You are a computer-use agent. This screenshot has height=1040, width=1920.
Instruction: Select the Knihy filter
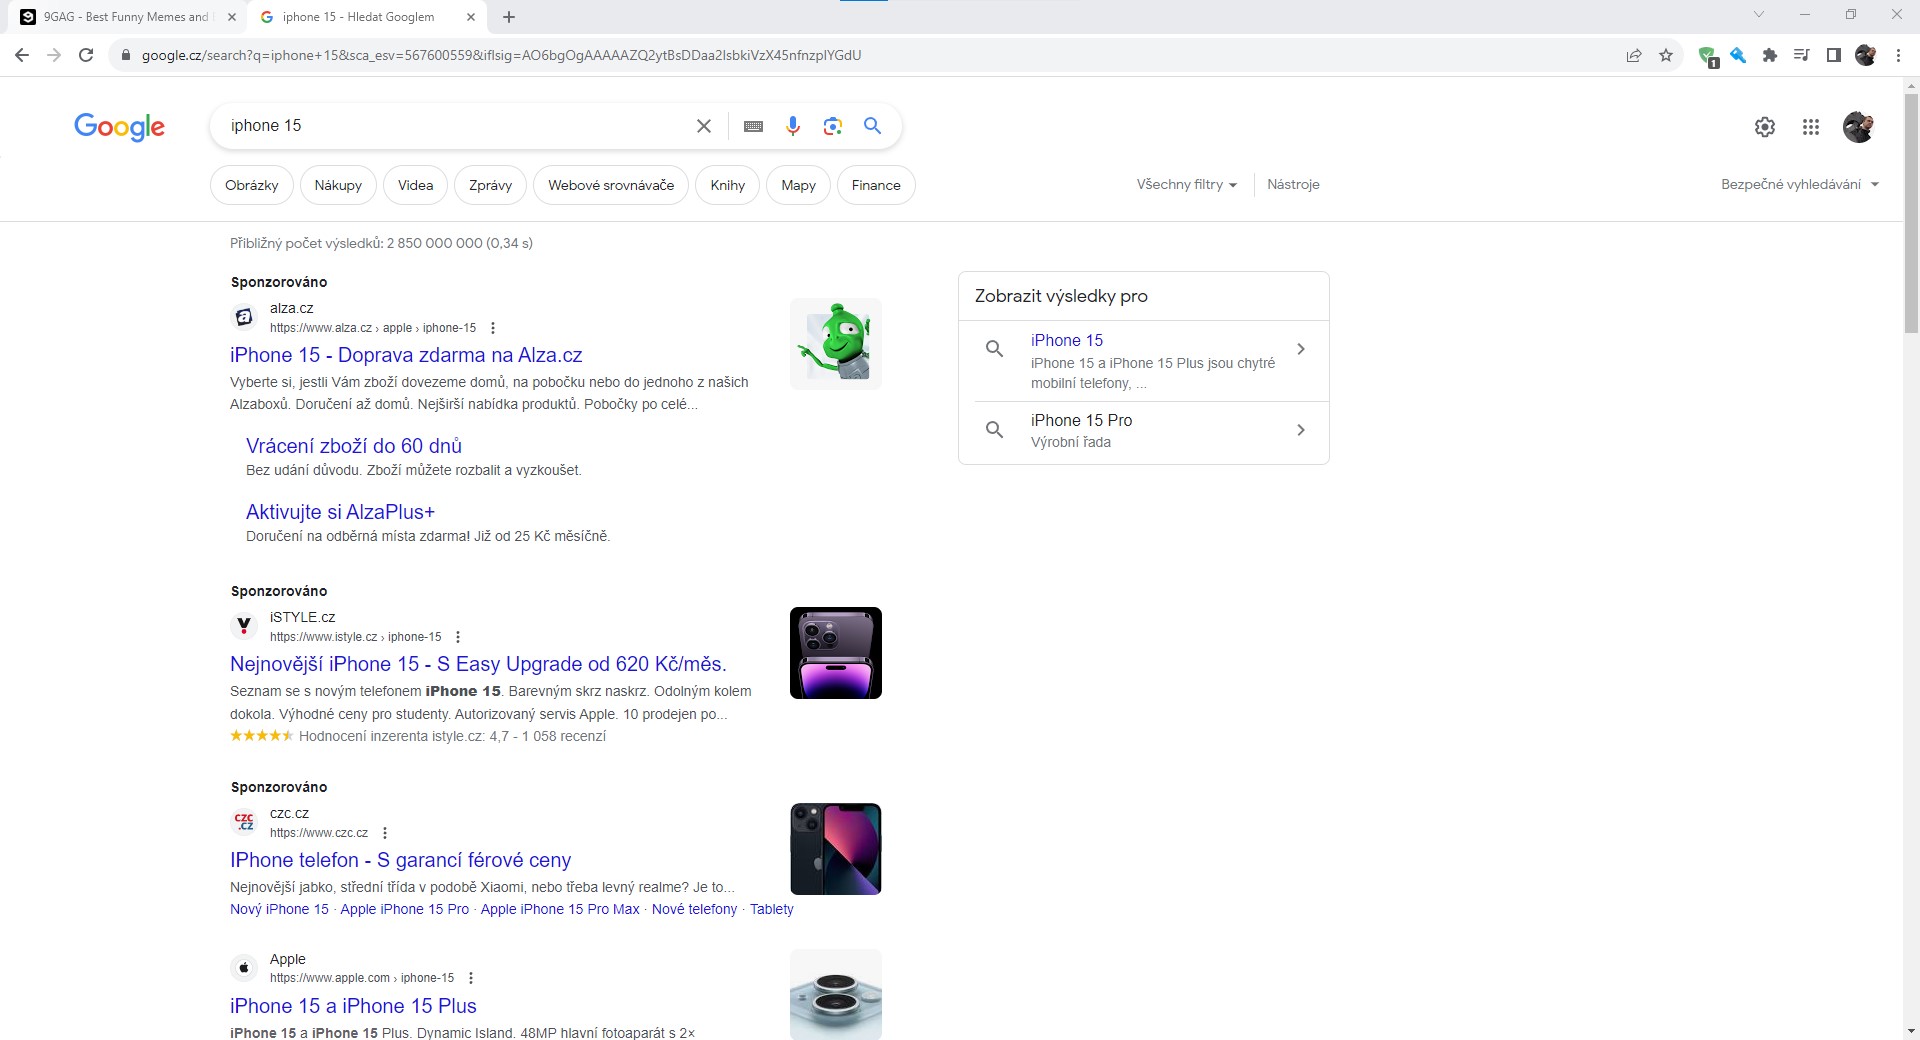728,185
